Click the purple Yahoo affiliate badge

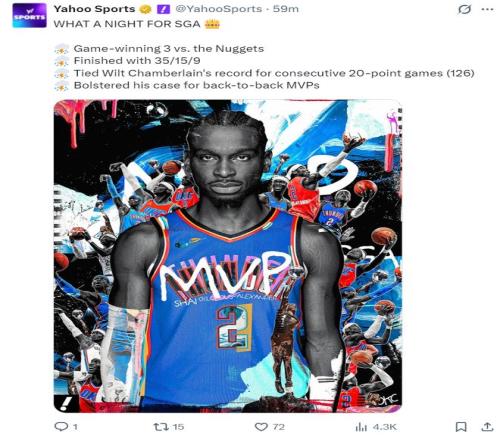coord(163,9)
